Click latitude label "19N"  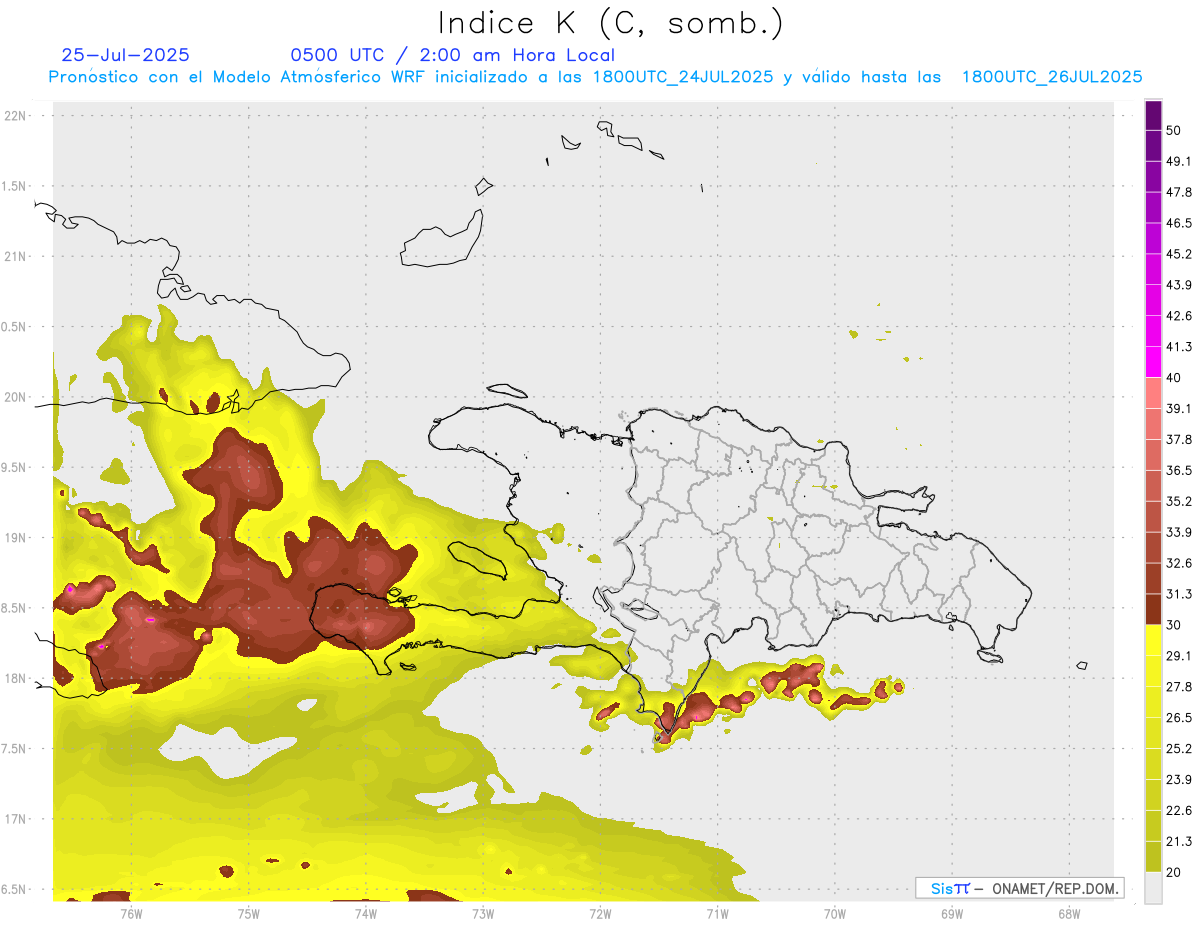[x=15, y=538]
